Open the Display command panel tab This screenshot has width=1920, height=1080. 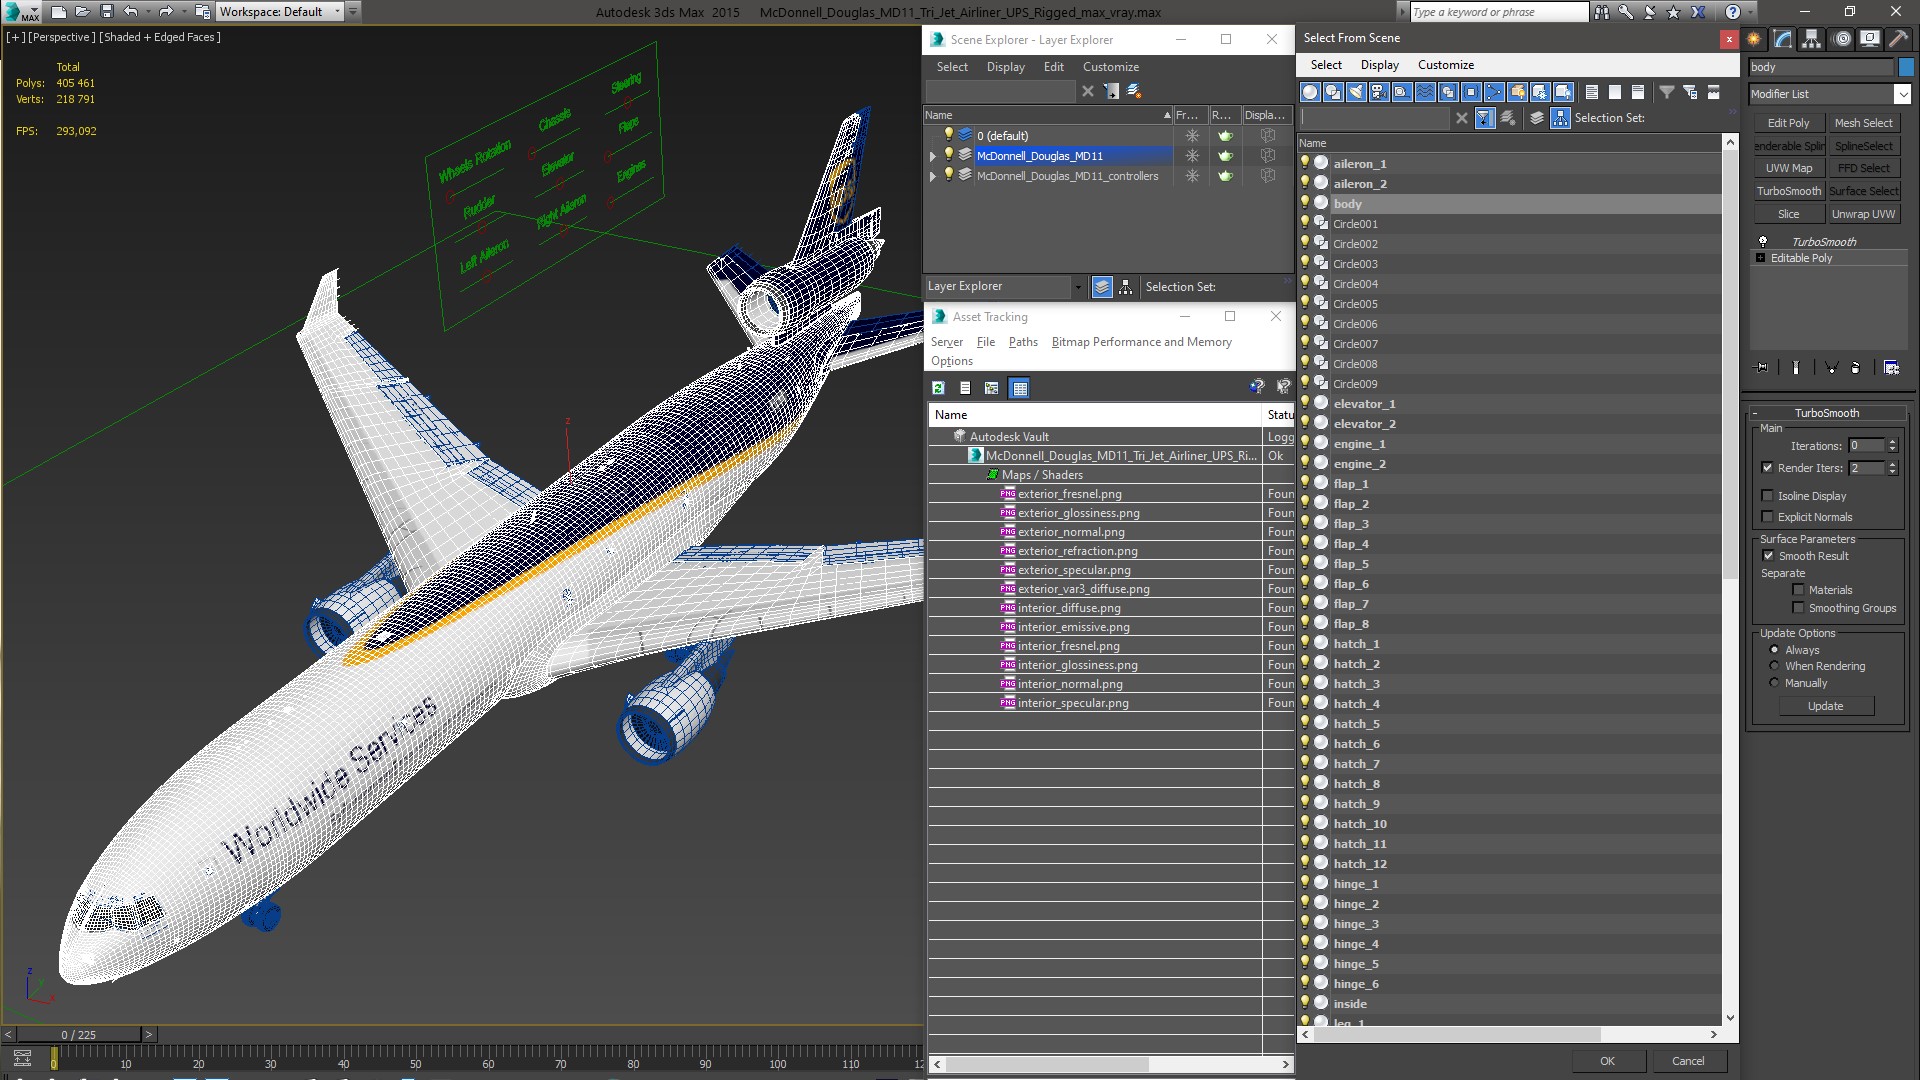coord(1870,39)
